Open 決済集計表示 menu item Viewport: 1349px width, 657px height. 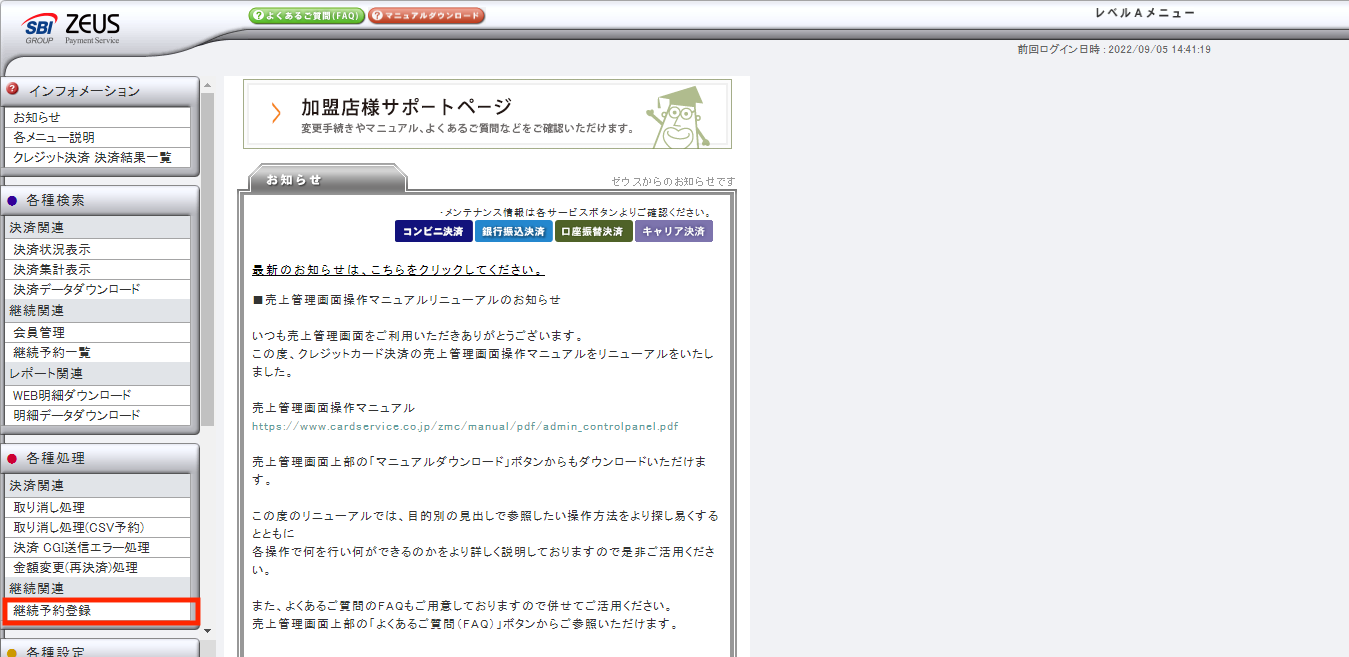(97, 269)
